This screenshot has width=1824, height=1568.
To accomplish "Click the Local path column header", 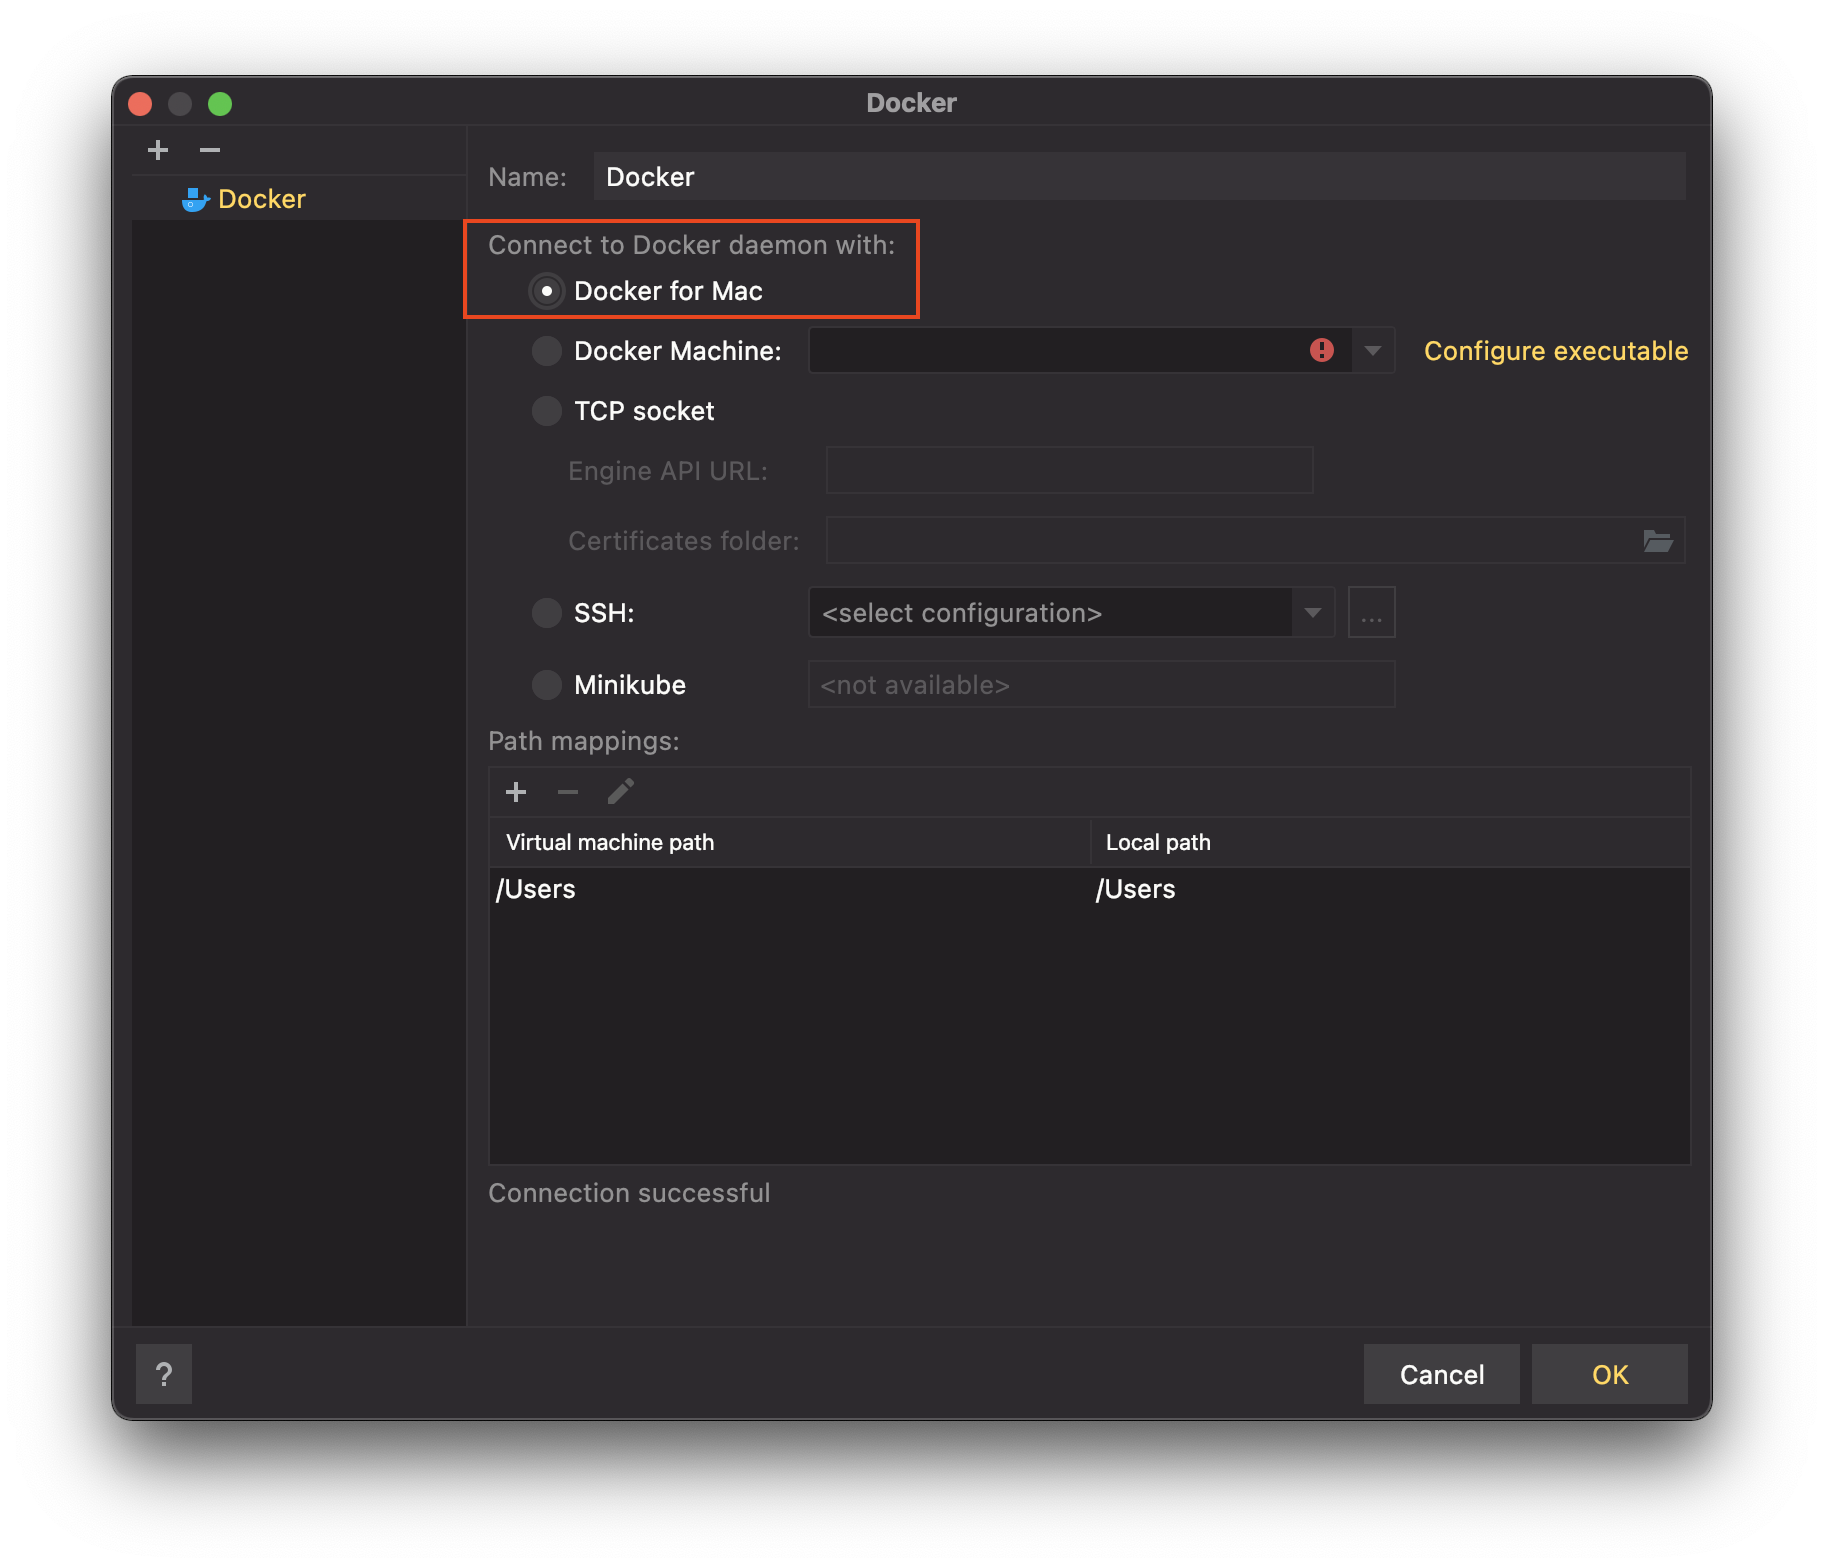I will 1390,842.
